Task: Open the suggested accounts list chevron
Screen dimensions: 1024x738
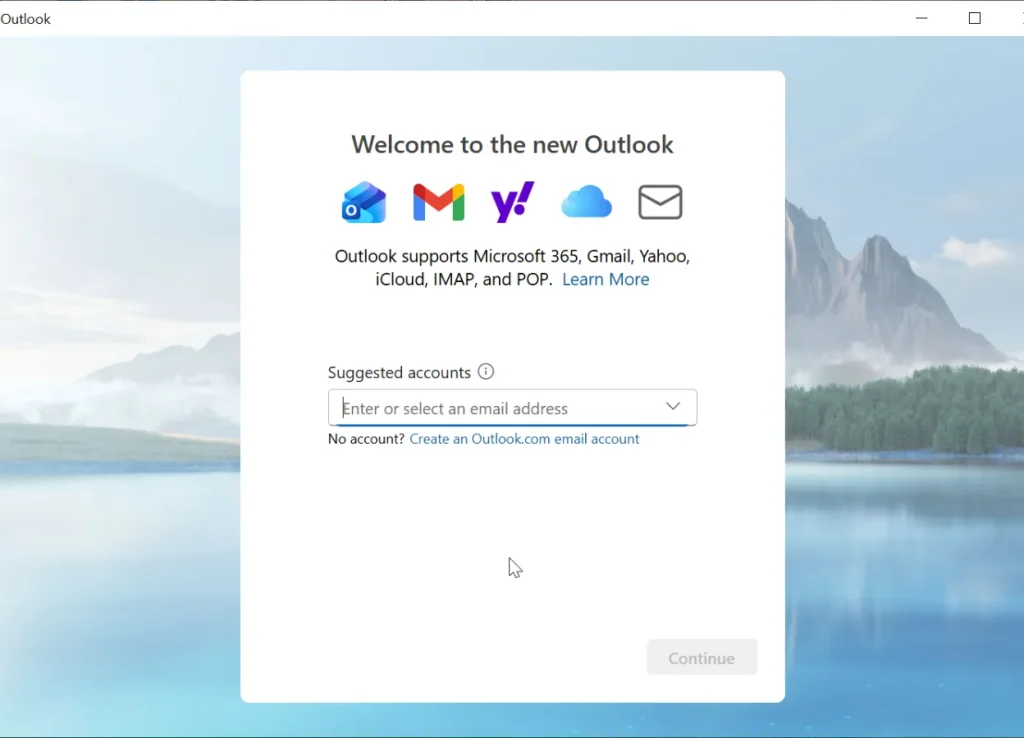Action: coord(673,407)
